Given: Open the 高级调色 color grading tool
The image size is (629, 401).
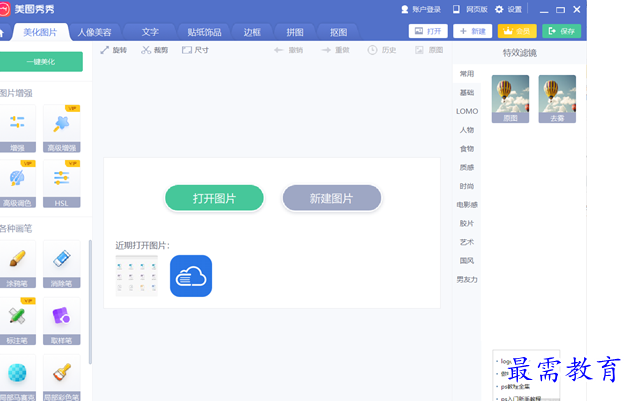Looking at the screenshot, I should [17, 184].
